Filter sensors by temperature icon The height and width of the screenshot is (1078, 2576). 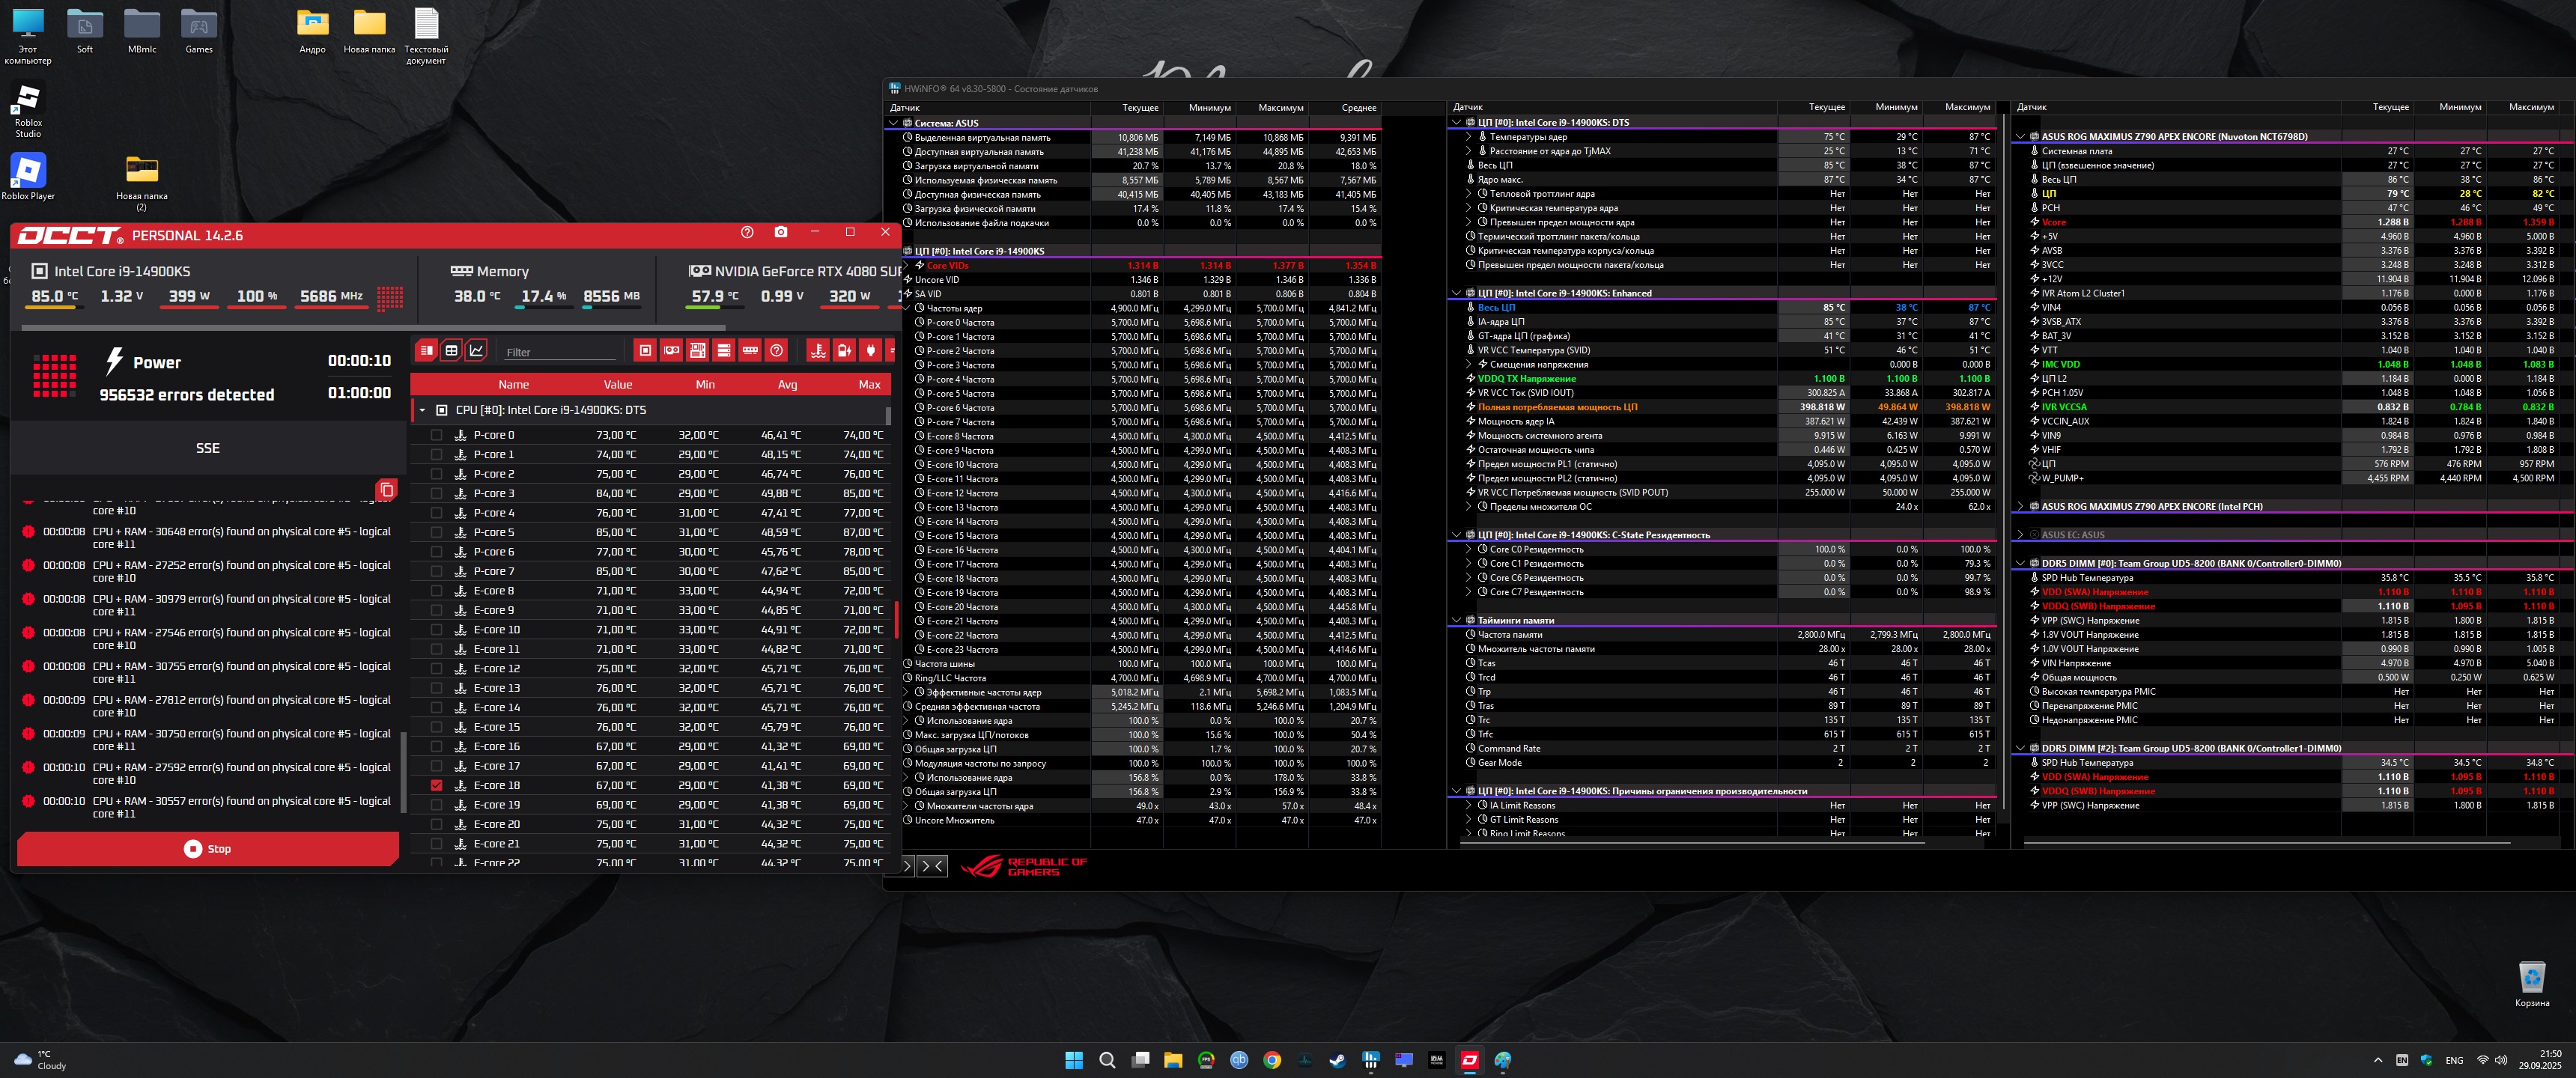click(818, 350)
